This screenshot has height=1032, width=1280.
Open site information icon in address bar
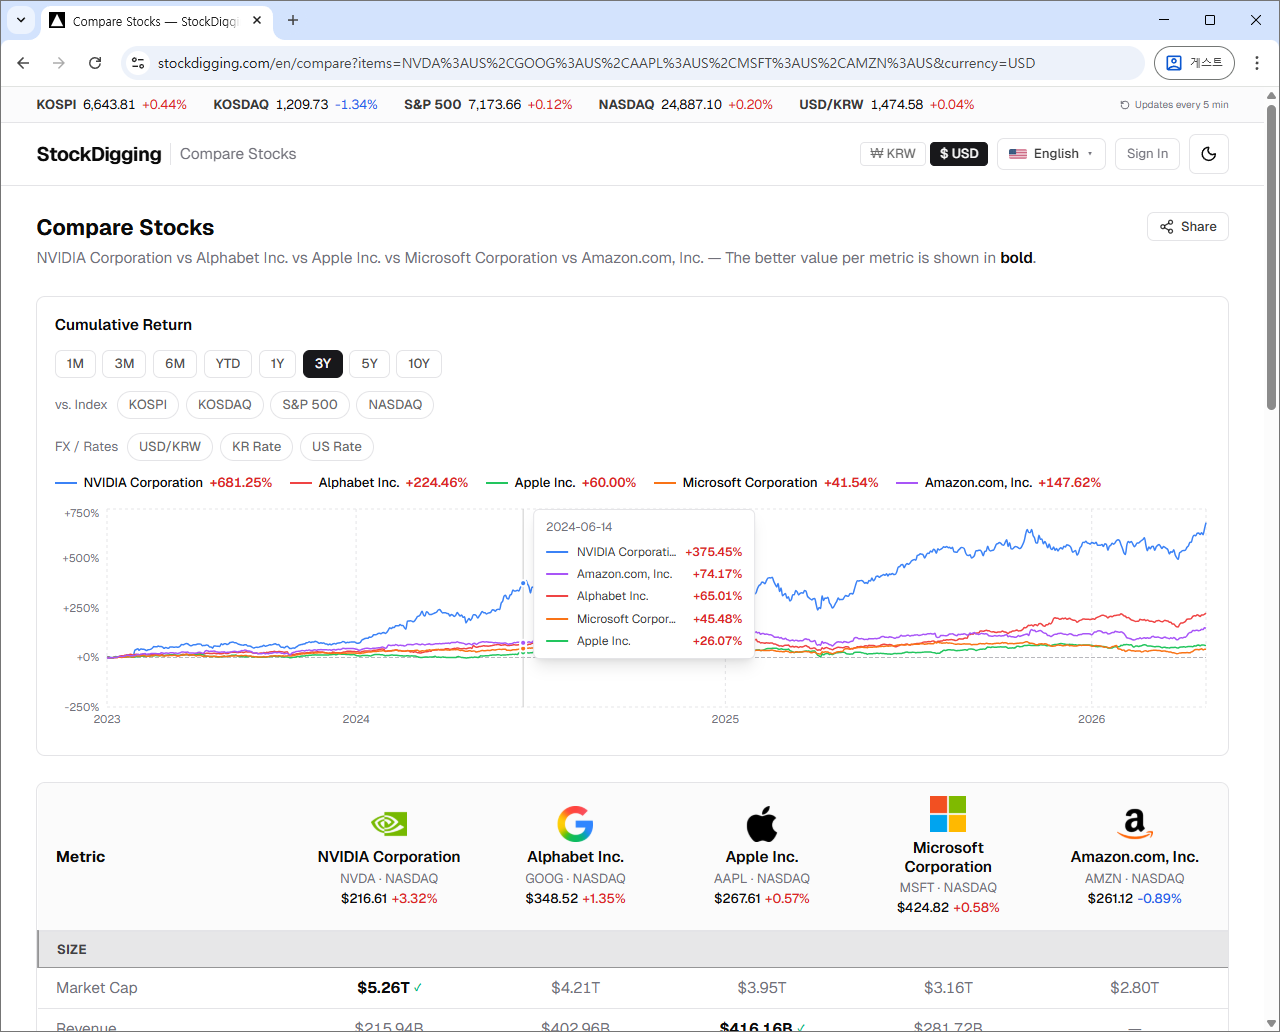click(x=139, y=63)
